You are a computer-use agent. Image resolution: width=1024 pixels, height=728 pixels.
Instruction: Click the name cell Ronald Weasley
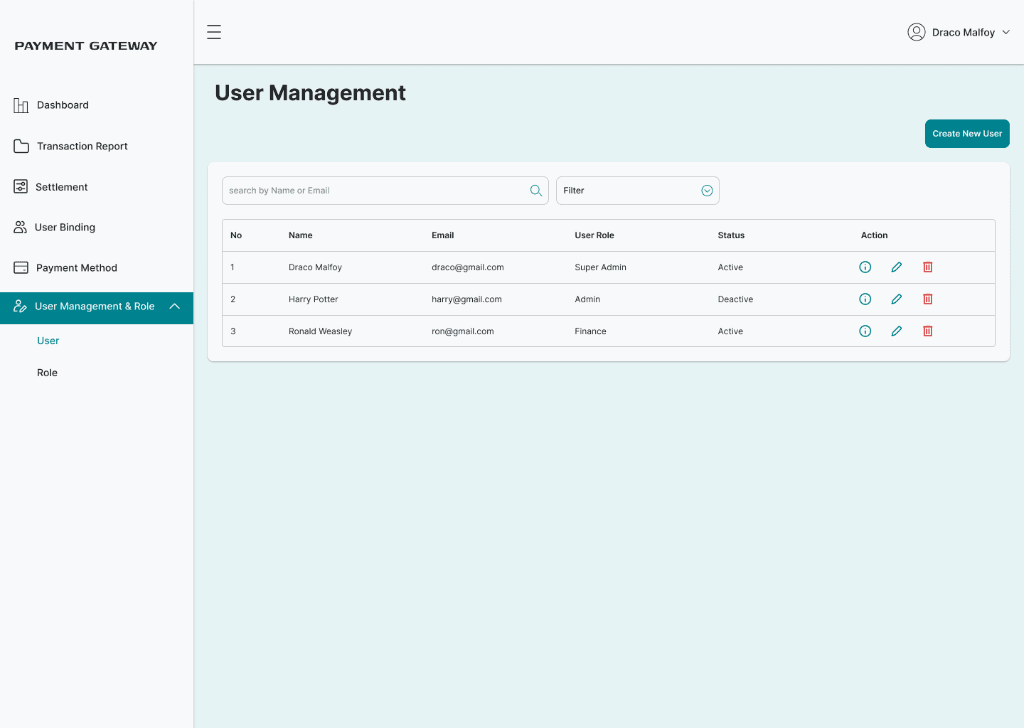pos(320,331)
